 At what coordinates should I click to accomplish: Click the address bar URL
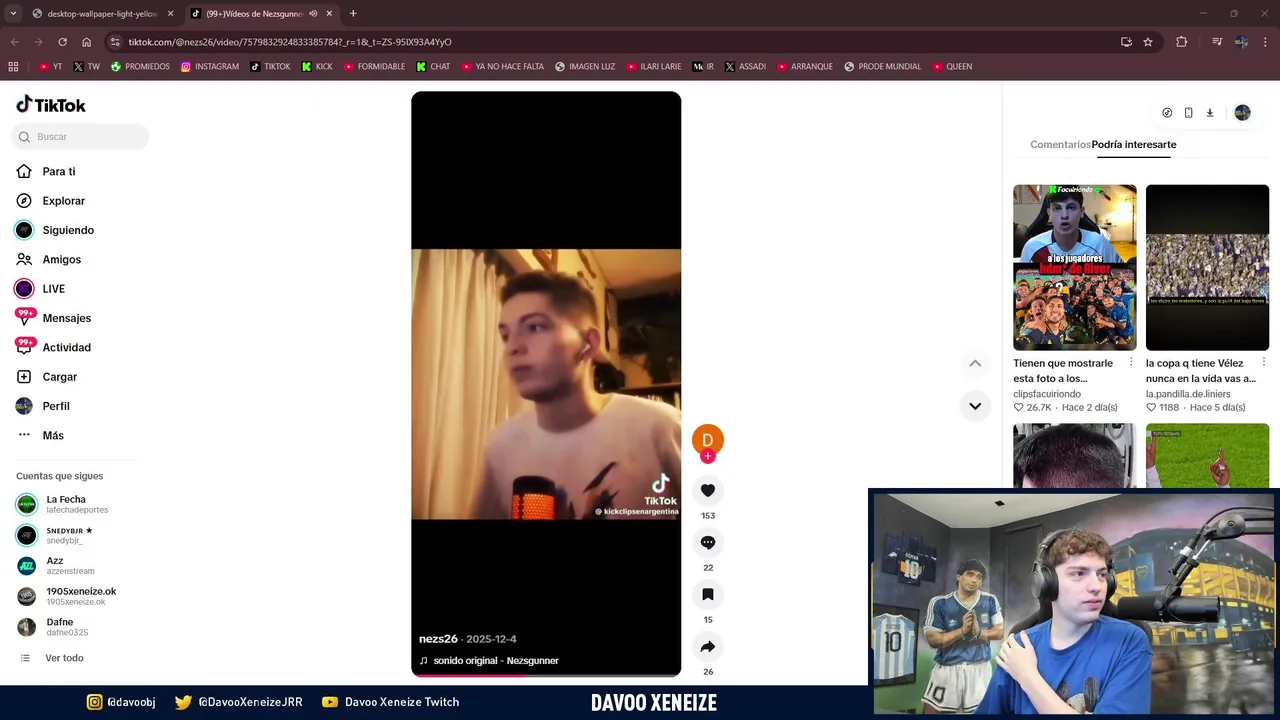pyautogui.click(x=290, y=42)
